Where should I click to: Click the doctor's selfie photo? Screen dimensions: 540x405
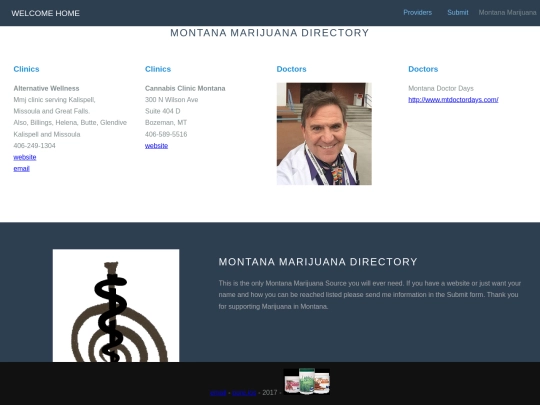324,134
